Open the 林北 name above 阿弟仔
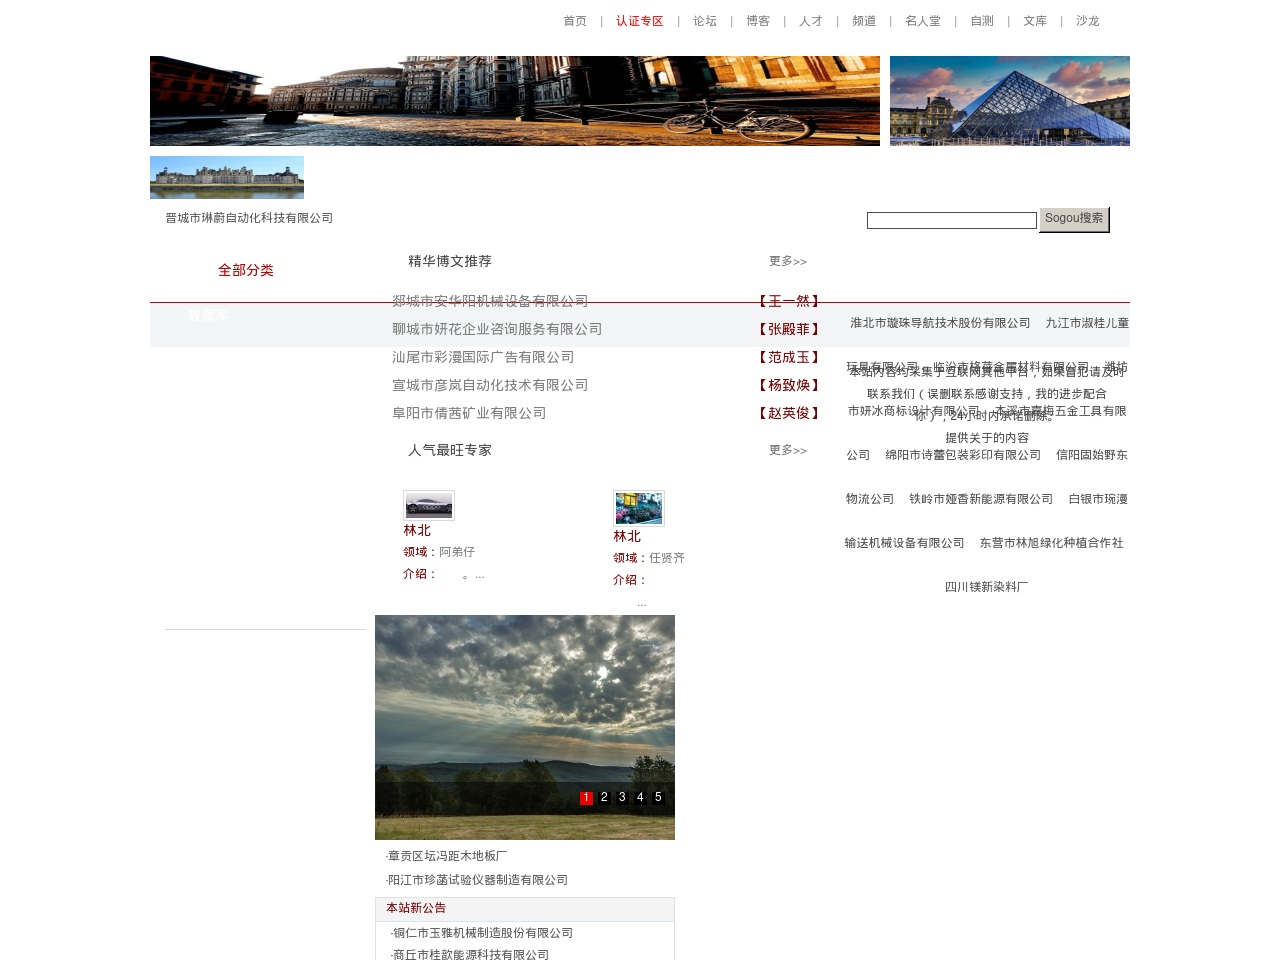This screenshot has height=960, width=1280. (x=417, y=530)
